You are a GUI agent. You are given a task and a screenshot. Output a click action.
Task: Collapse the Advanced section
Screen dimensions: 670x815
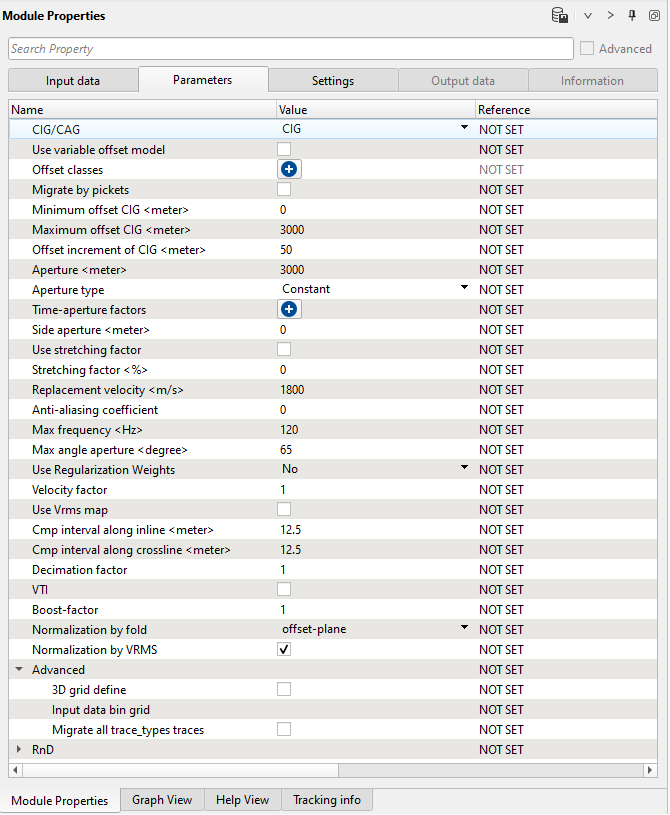(18, 670)
